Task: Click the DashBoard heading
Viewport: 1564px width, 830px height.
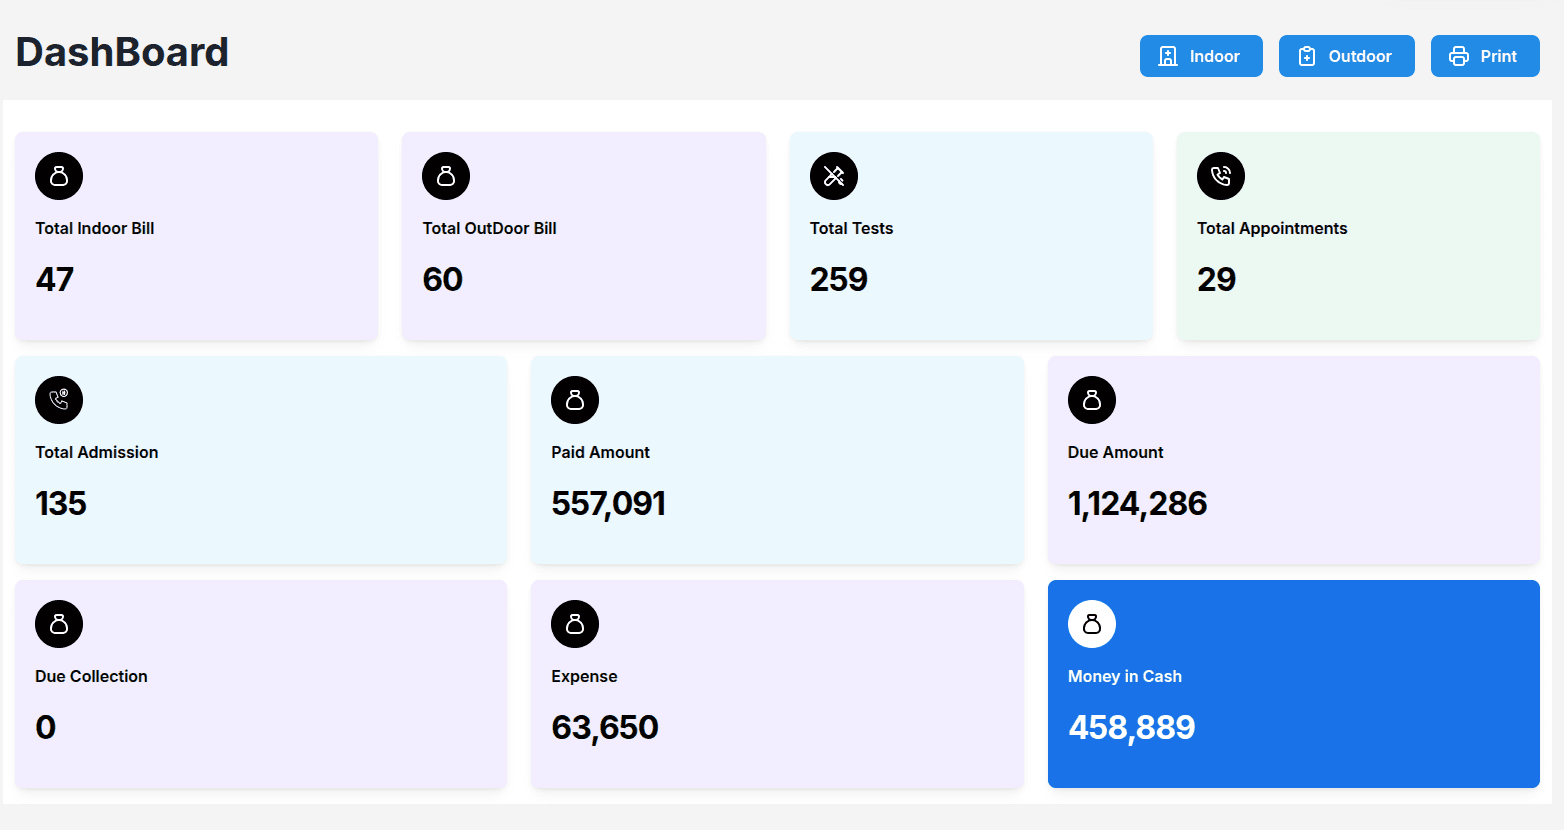Action: [x=121, y=52]
